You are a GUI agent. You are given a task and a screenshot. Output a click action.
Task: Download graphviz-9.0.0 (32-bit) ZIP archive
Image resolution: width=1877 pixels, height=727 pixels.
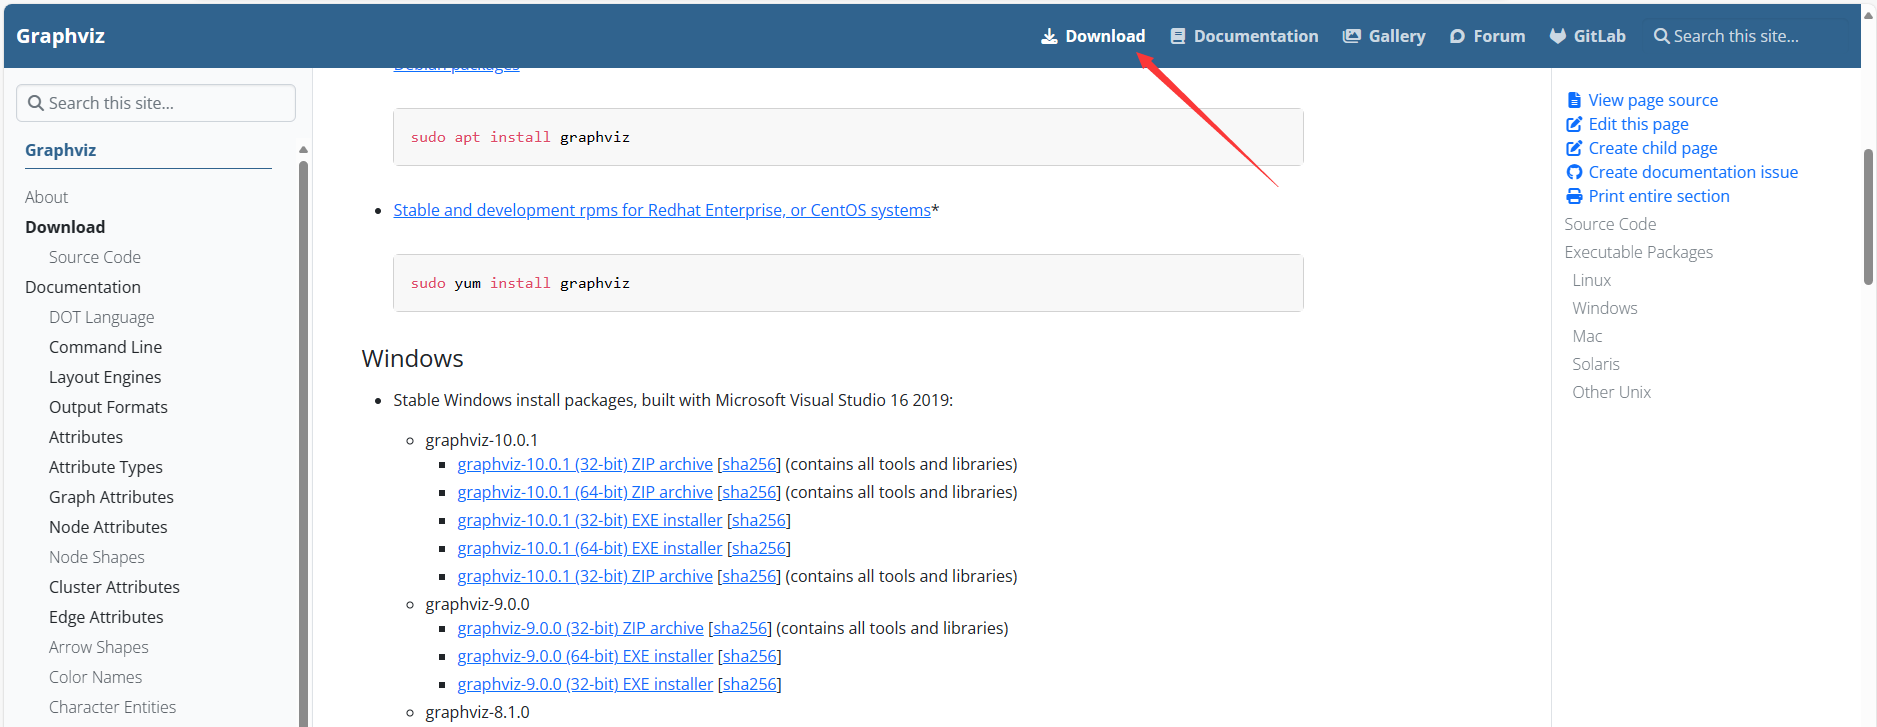tap(581, 628)
